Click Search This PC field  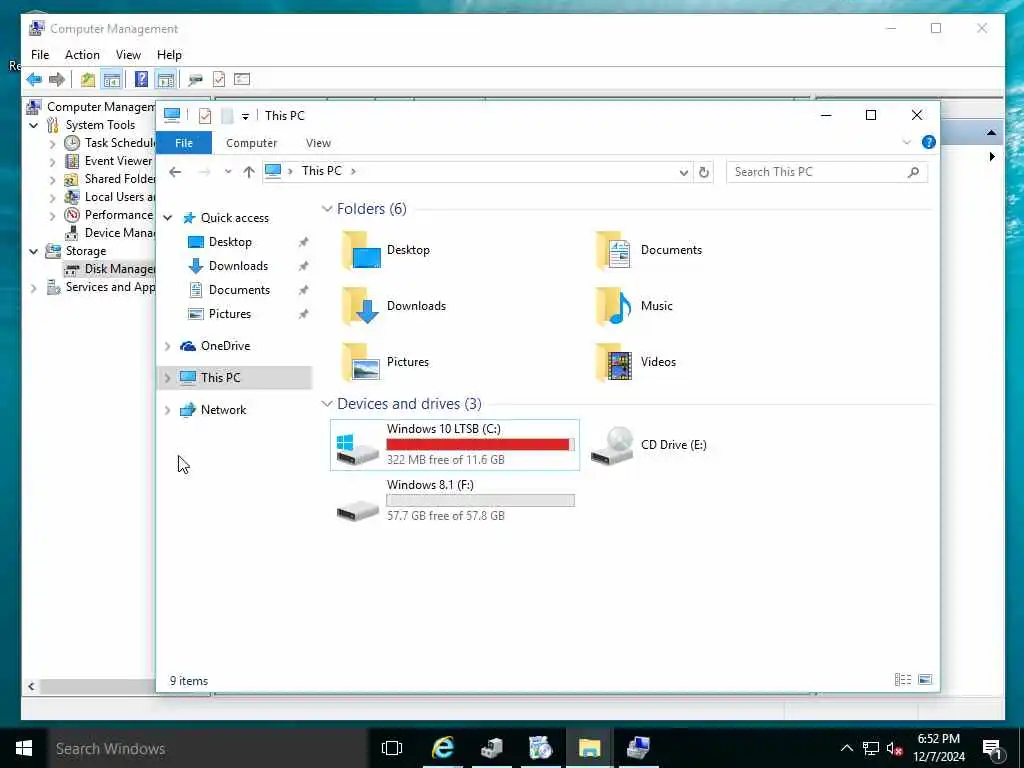827,172
